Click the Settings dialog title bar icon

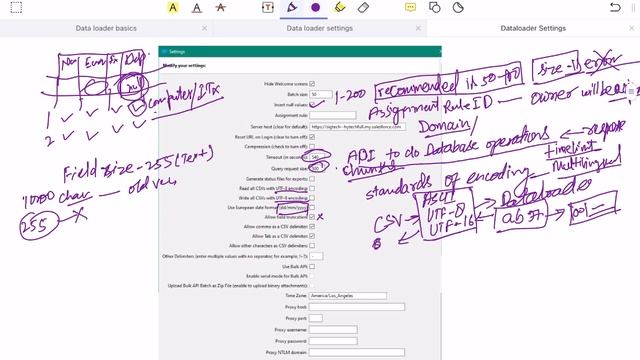[164, 51]
